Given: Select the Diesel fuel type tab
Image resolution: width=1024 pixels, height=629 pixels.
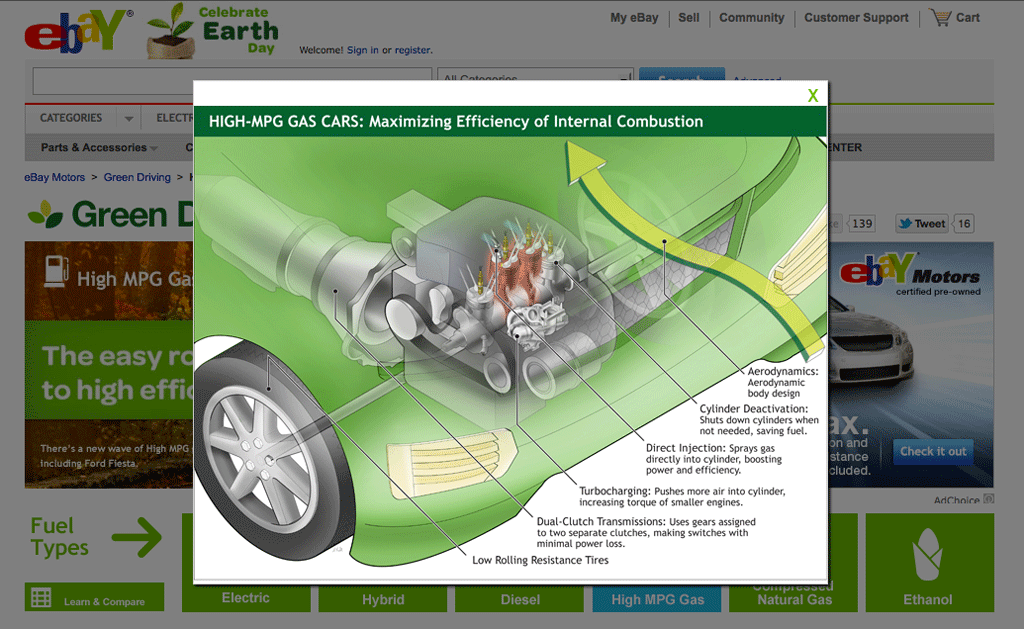Looking at the screenshot, I should point(520,599).
